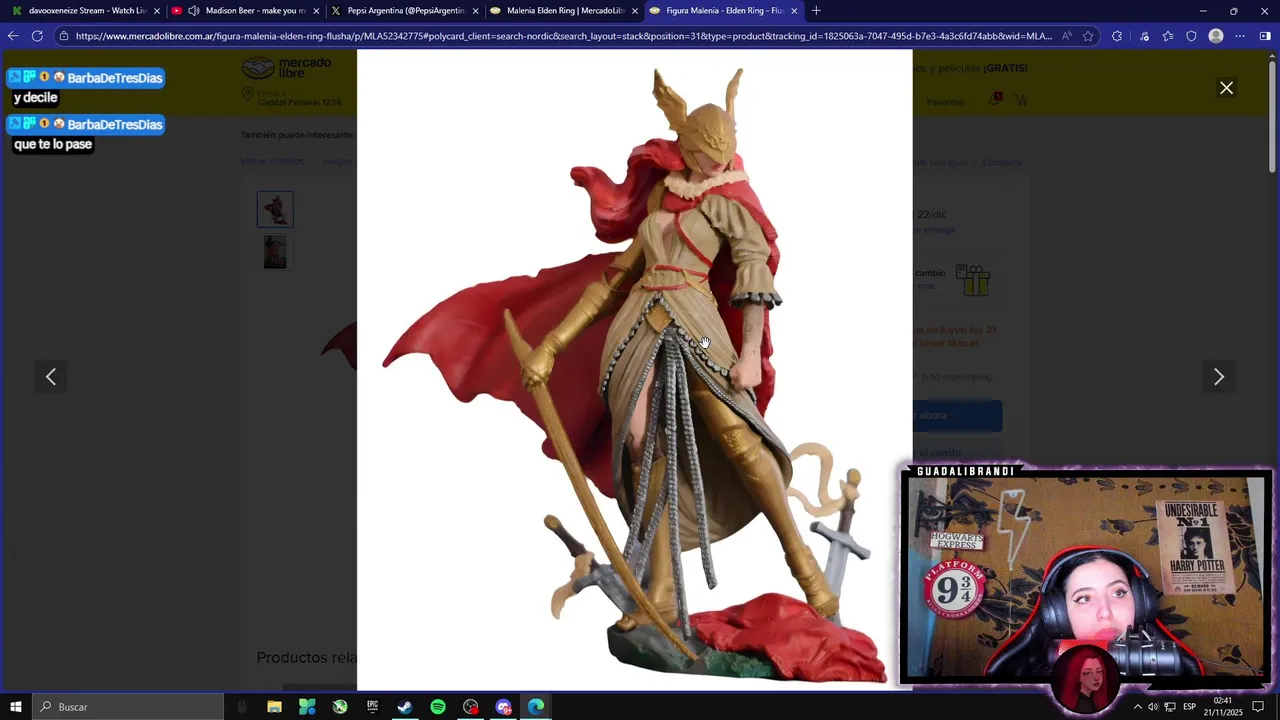Close the Pepsi Argentina tab

[475, 11]
